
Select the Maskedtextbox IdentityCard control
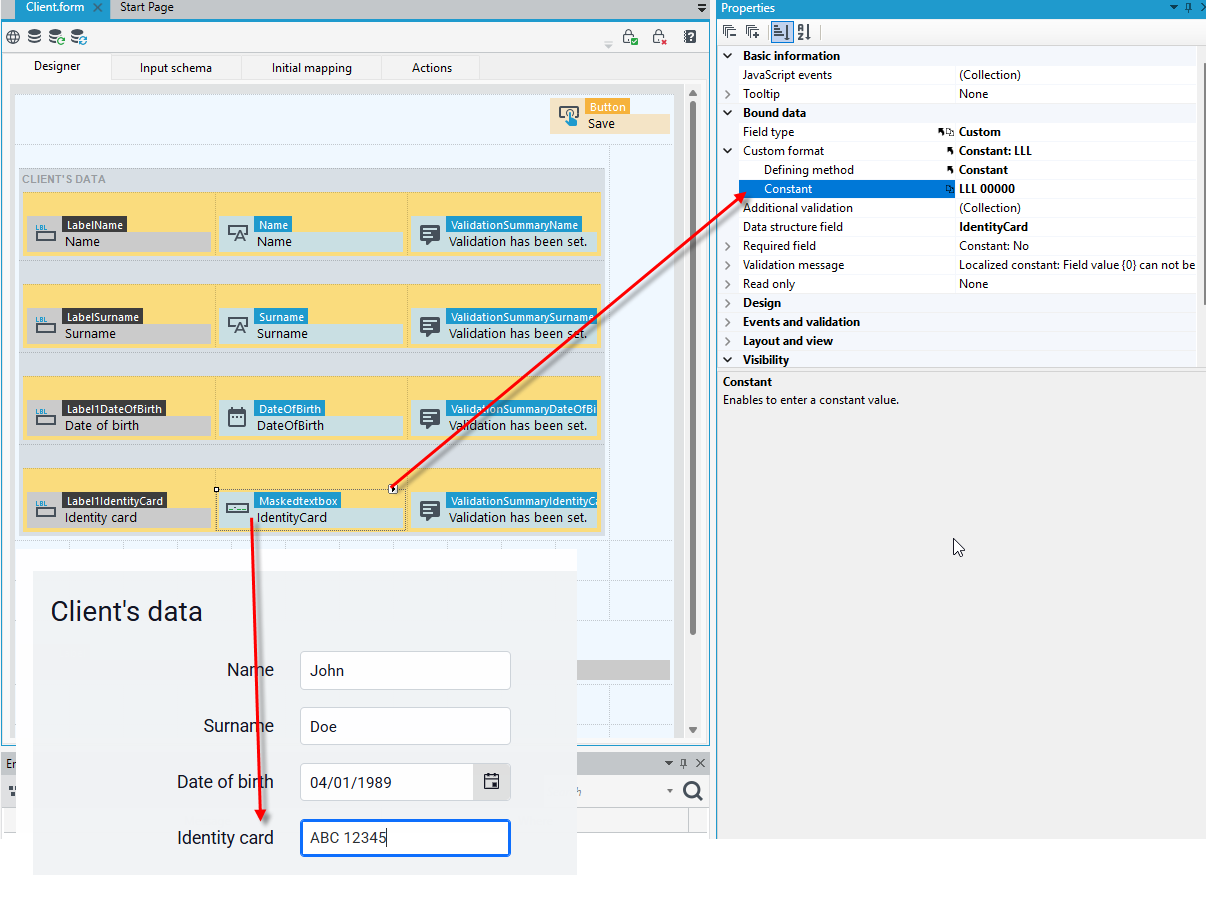[311, 509]
